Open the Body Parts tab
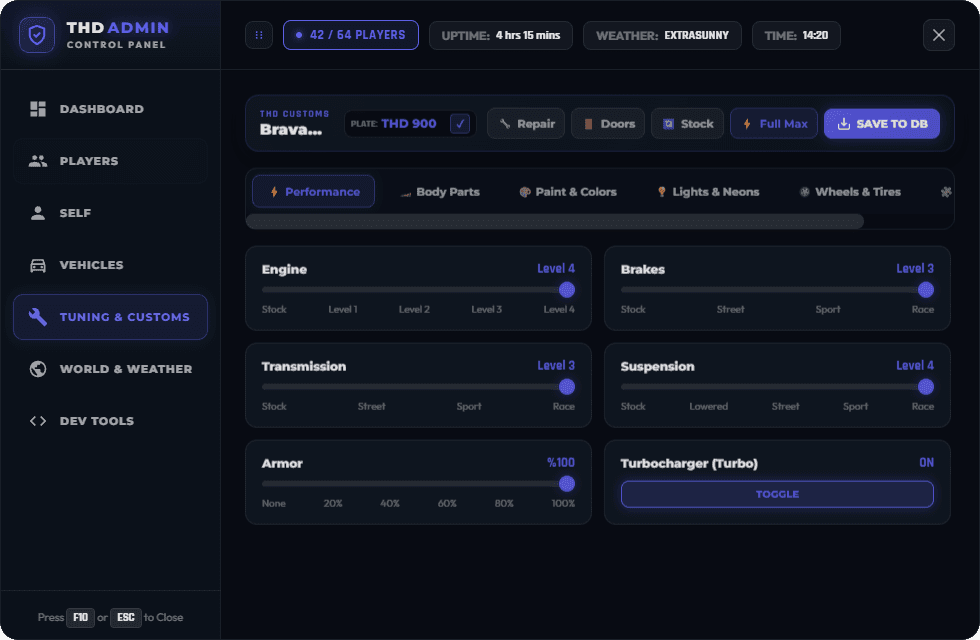Viewport: 980px width, 640px height. pyautogui.click(x=440, y=192)
